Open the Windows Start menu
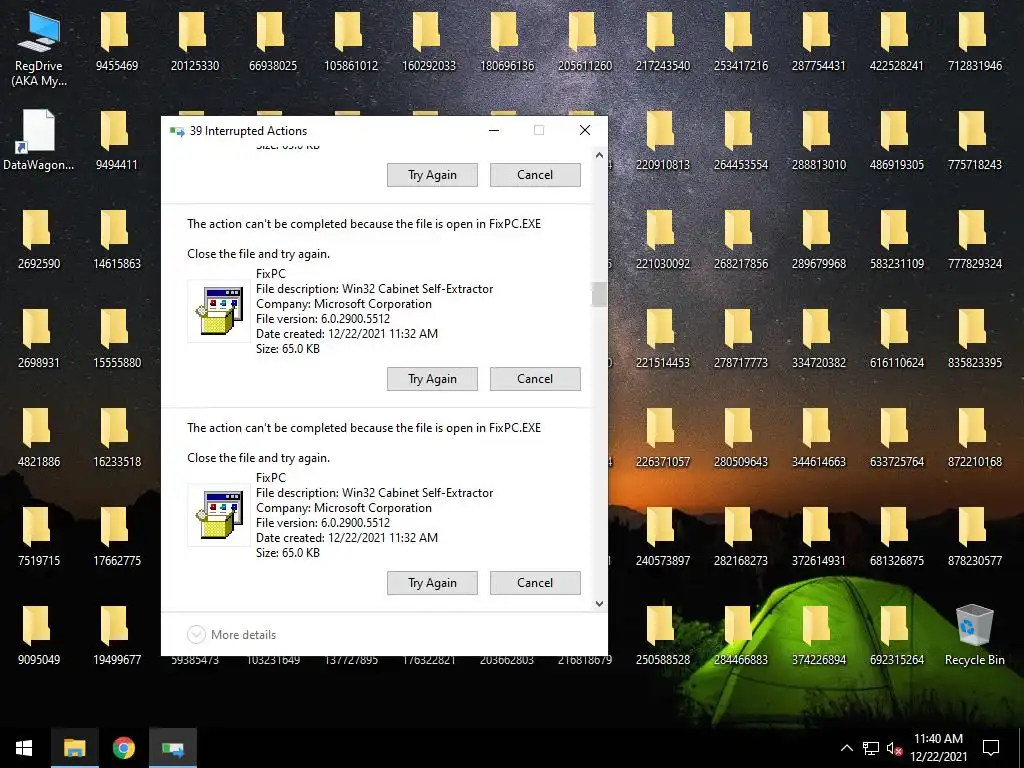Image resolution: width=1024 pixels, height=768 pixels. click(24, 748)
